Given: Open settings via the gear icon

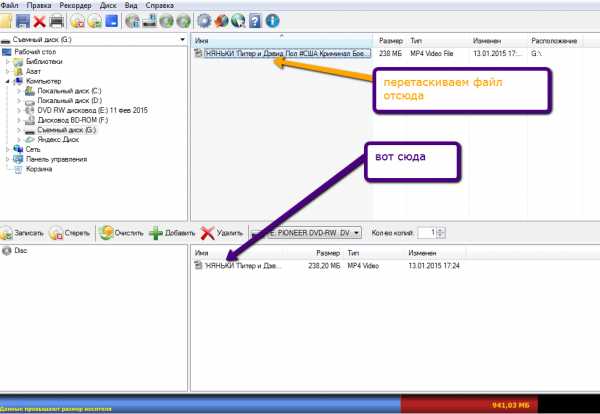Looking at the screenshot, I should (204, 21).
